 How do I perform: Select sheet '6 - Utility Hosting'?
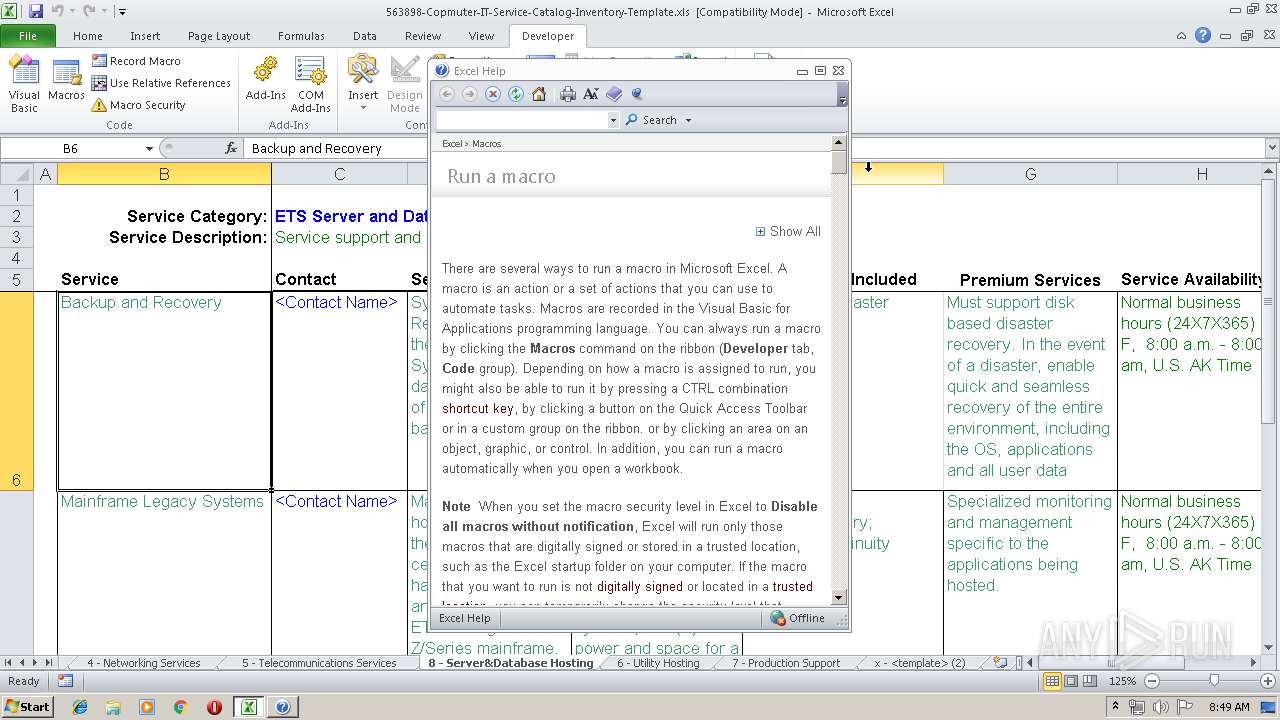click(x=658, y=663)
